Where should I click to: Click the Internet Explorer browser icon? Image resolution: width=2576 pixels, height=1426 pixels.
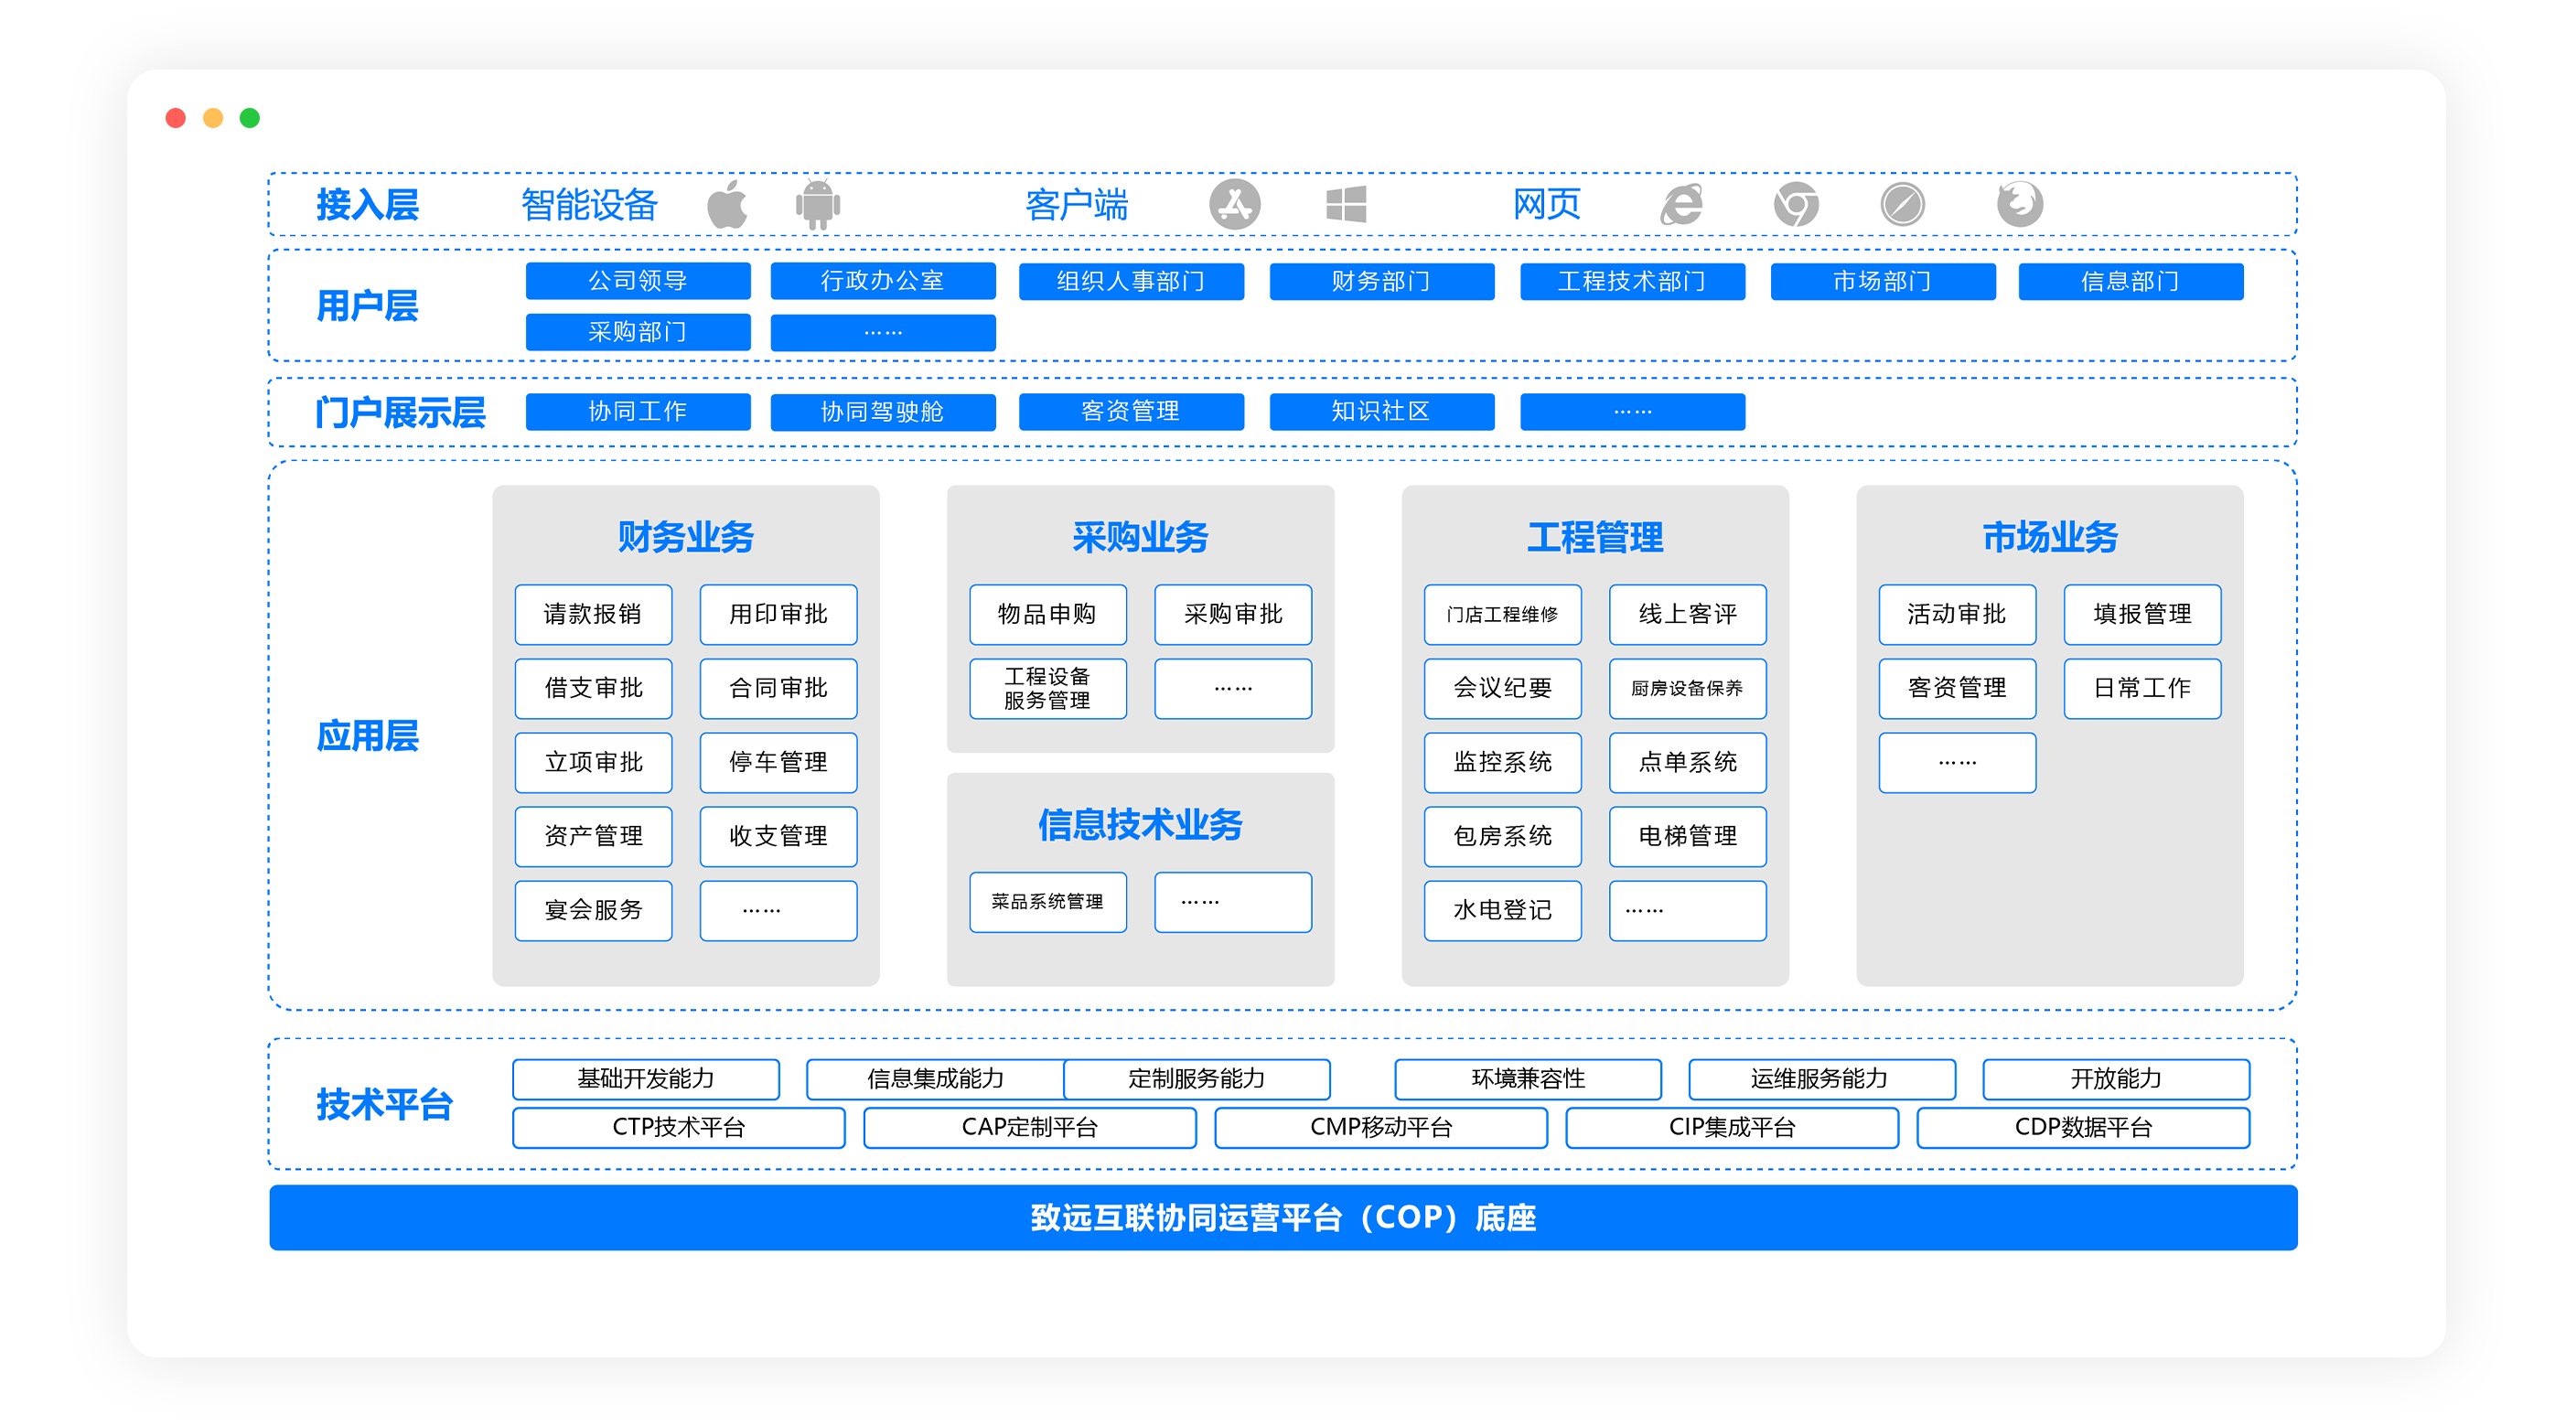(x=1681, y=205)
